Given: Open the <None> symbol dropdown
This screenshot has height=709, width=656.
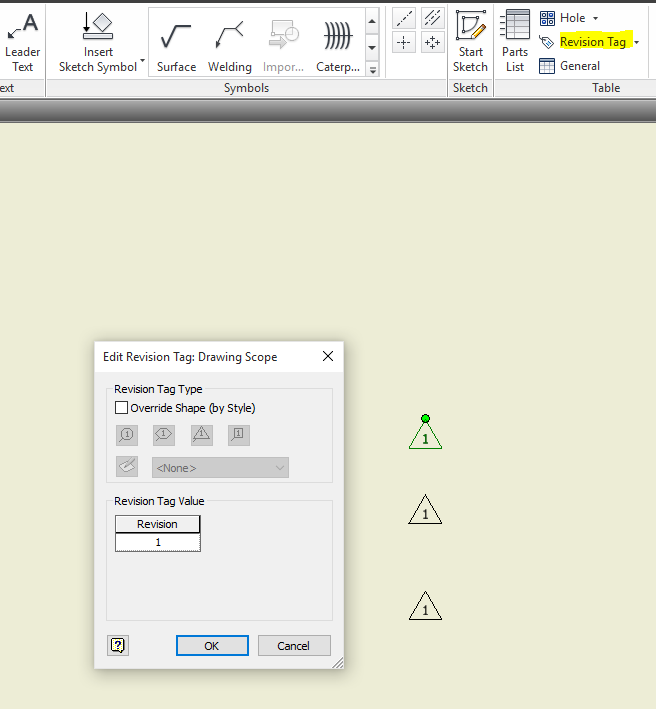Looking at the screenshot, I should 220,468.
